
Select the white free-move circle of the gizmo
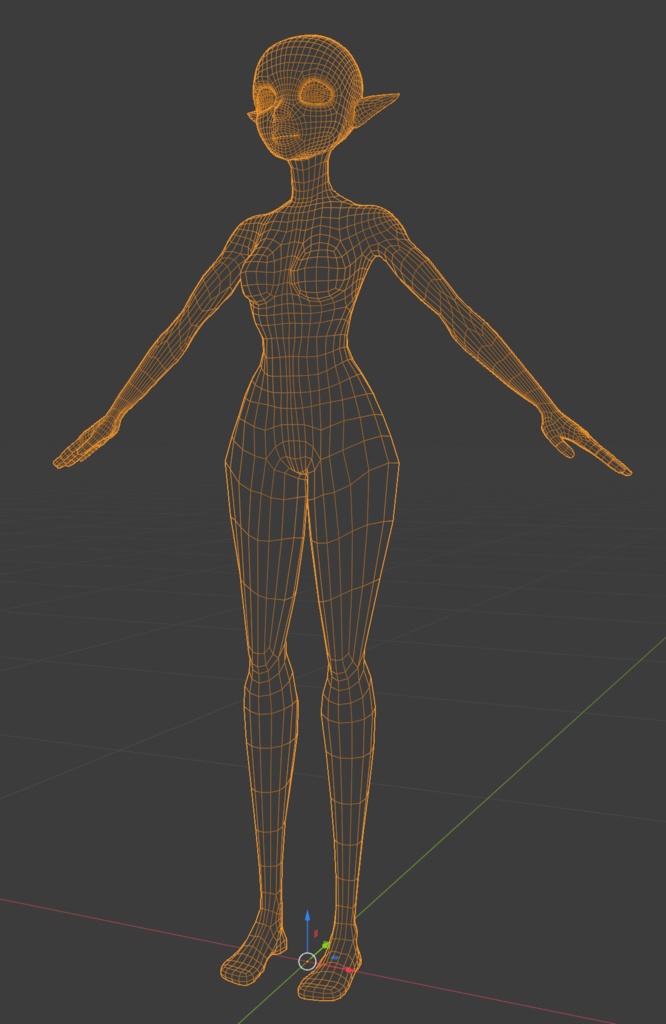[308, 961]
